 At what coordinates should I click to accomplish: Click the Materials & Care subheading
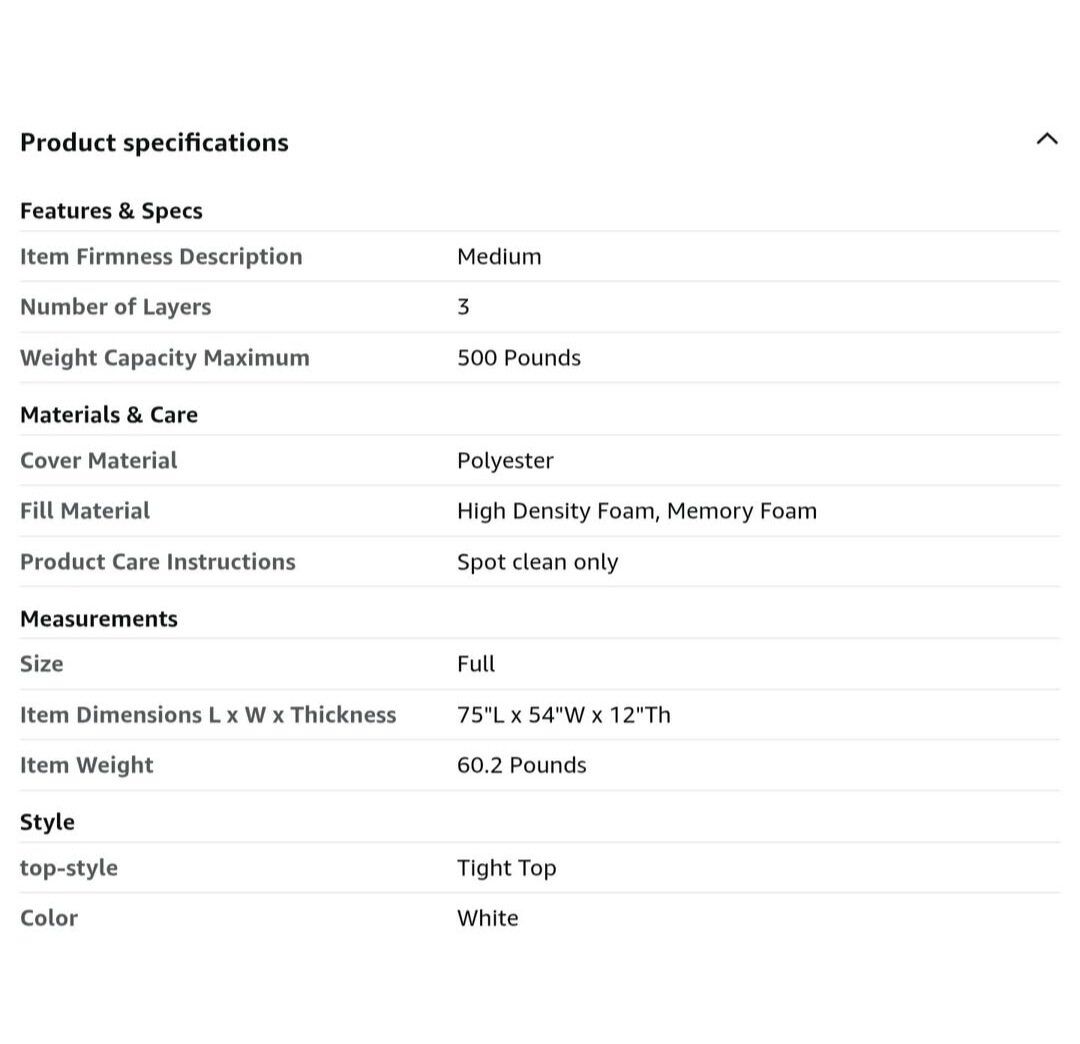pyautogui.click(x=109, y=415)
